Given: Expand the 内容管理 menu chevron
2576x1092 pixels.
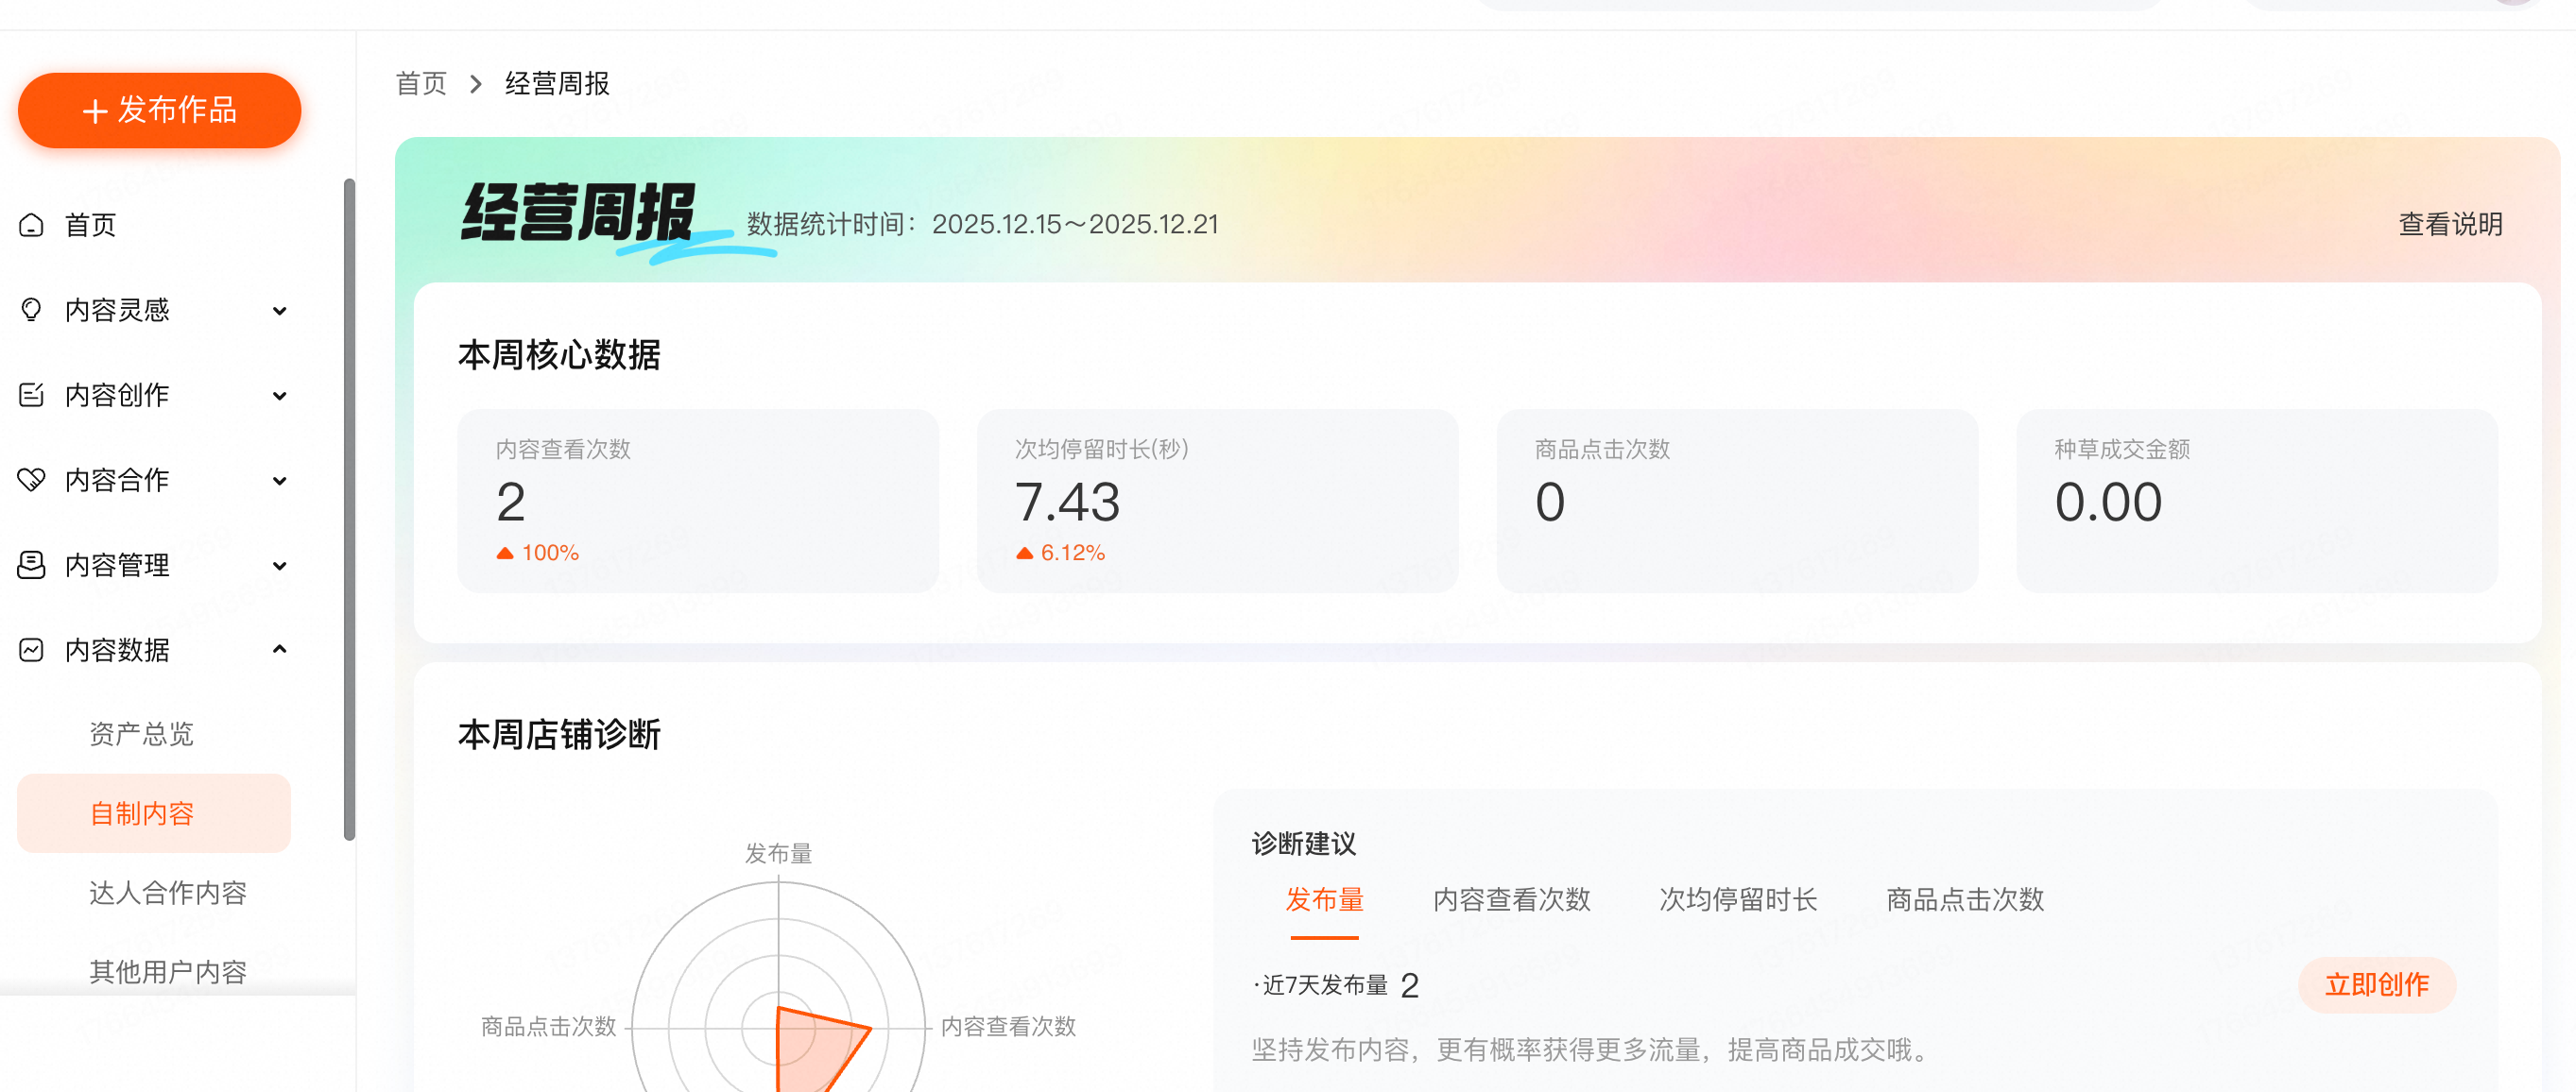Looking at the screenshot, I should [280, 566].
